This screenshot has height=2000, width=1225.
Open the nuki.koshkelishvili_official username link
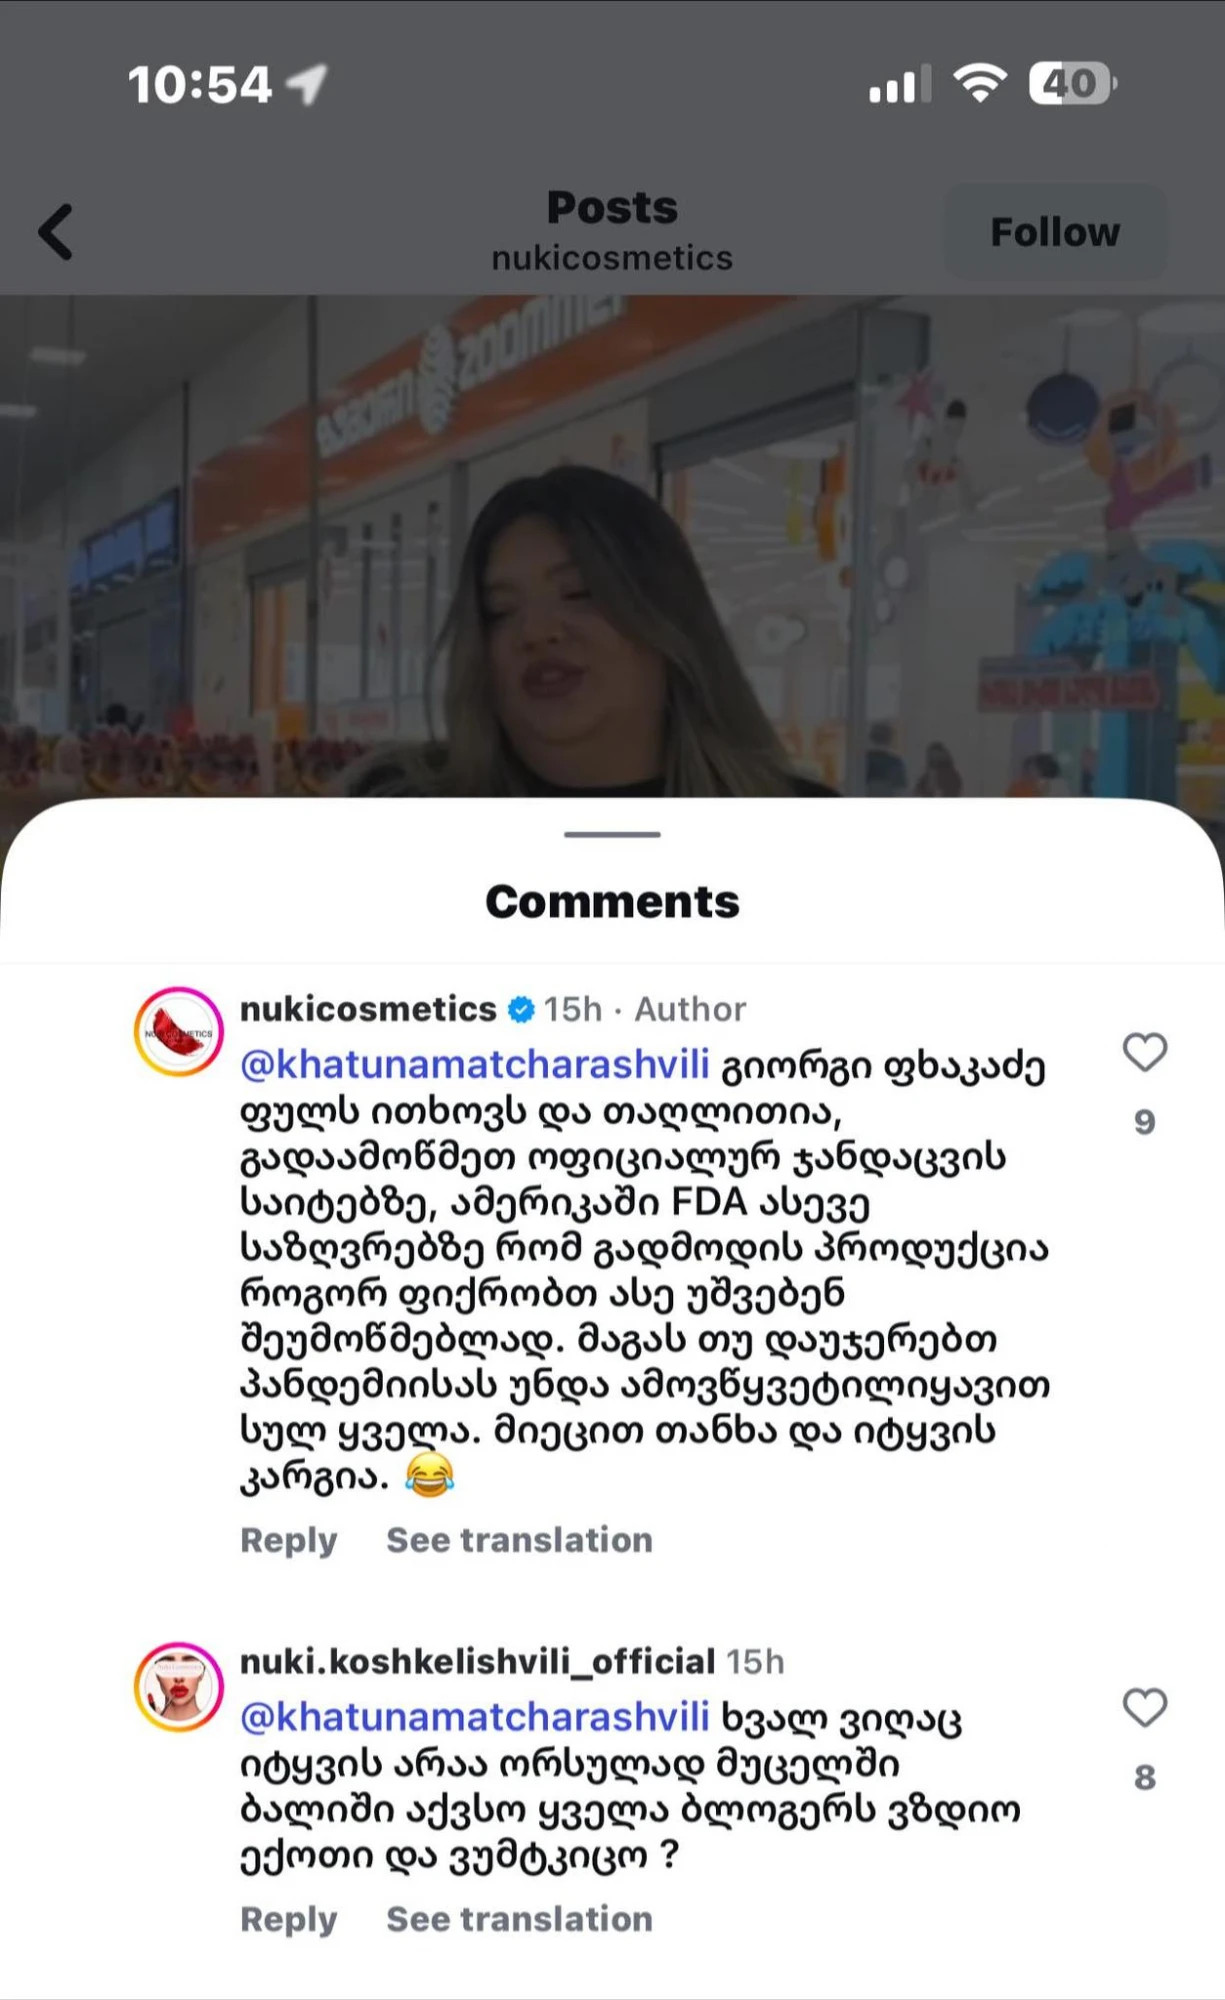477,1661
